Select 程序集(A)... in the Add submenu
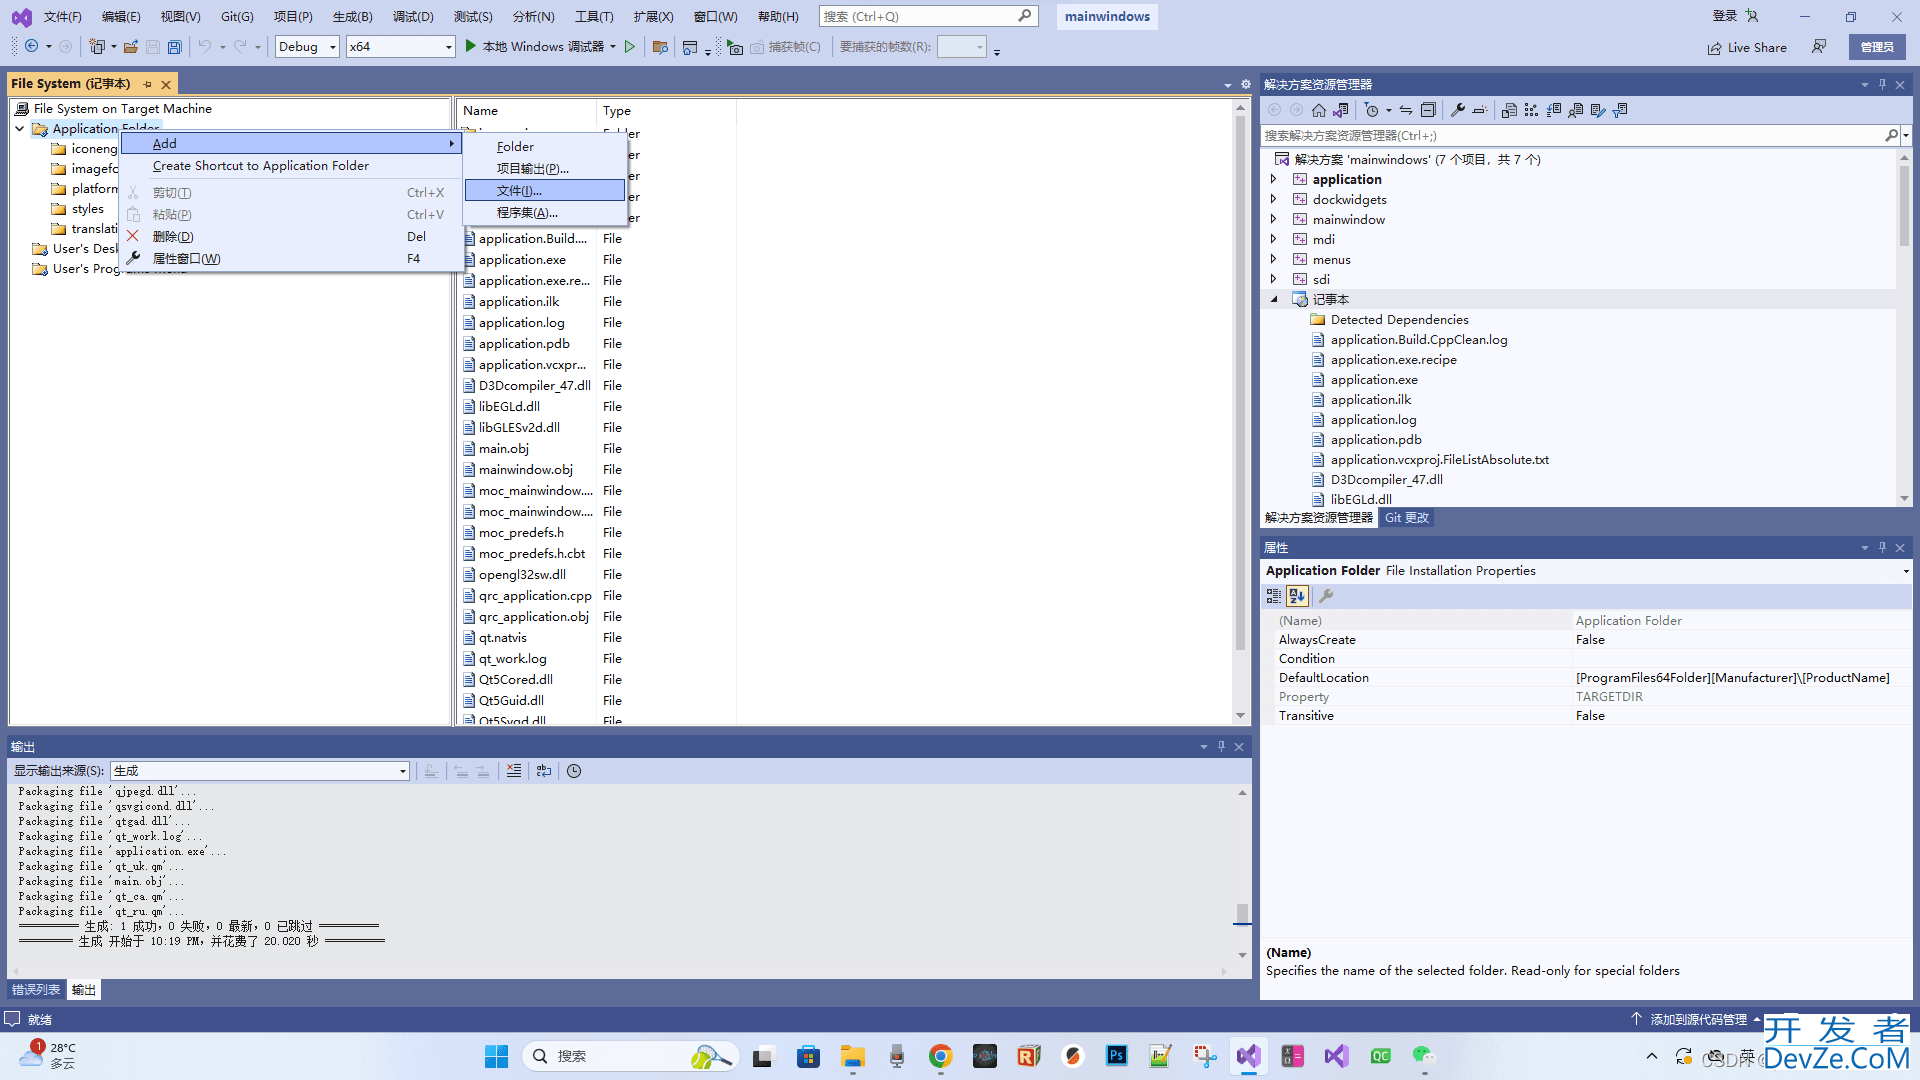 544,213
